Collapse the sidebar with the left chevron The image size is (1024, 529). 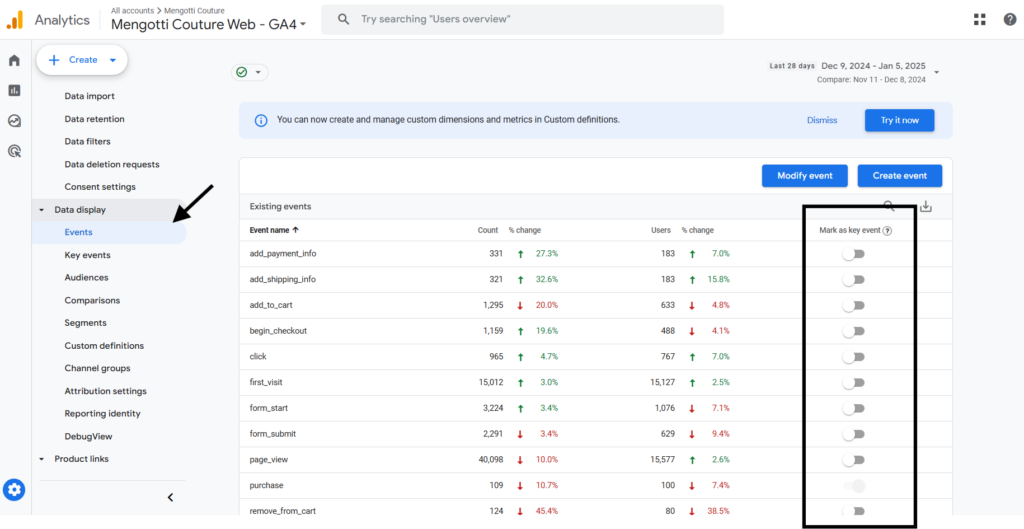170,498
